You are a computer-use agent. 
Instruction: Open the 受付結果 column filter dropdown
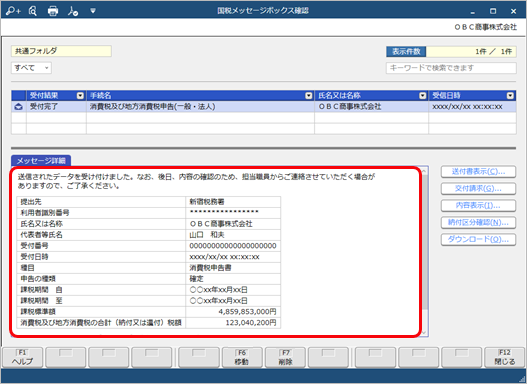(80, 96)
